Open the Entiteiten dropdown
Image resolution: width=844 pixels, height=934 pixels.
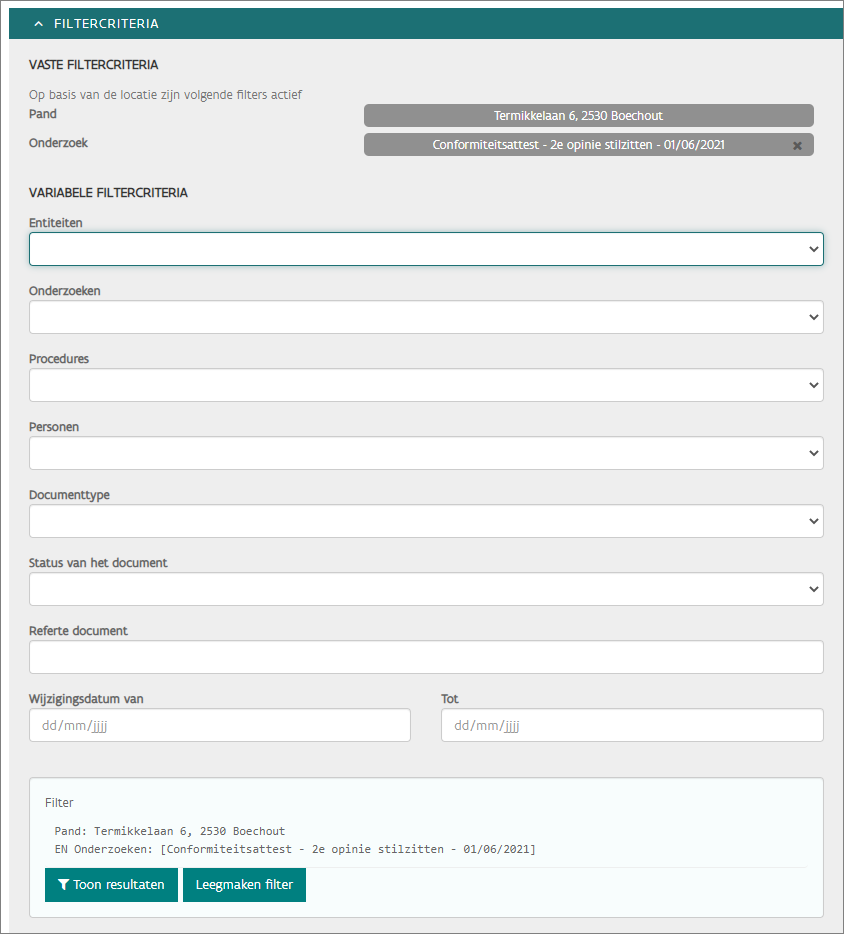(426, 249)
